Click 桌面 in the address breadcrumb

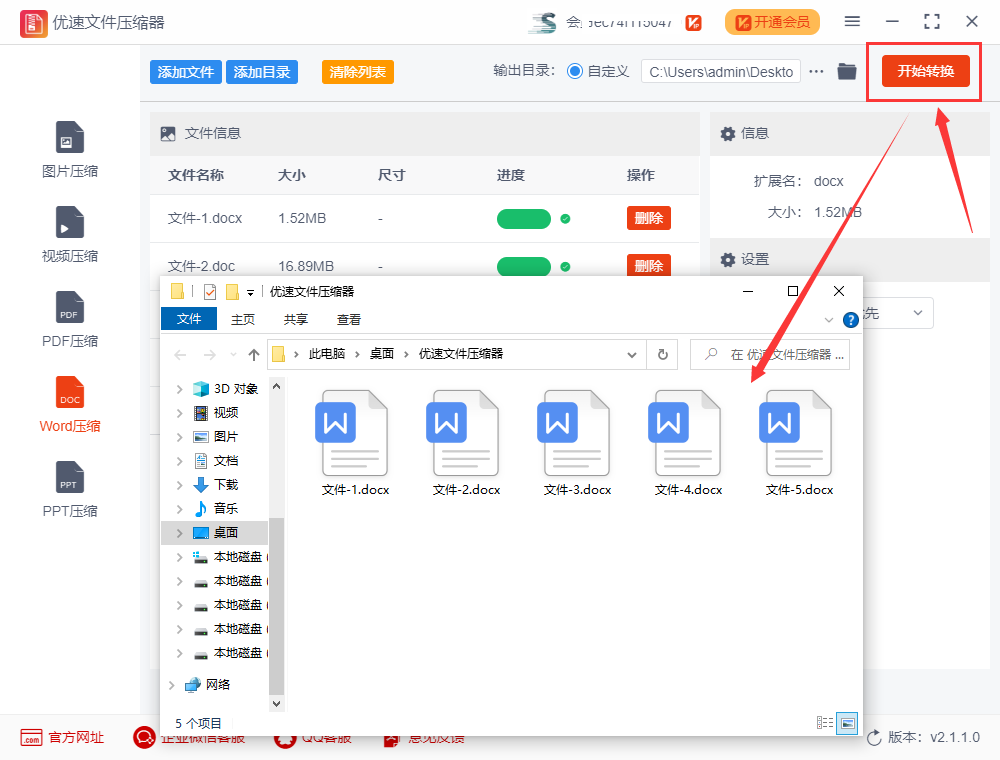pyautogui.click(x=381, y=354)
